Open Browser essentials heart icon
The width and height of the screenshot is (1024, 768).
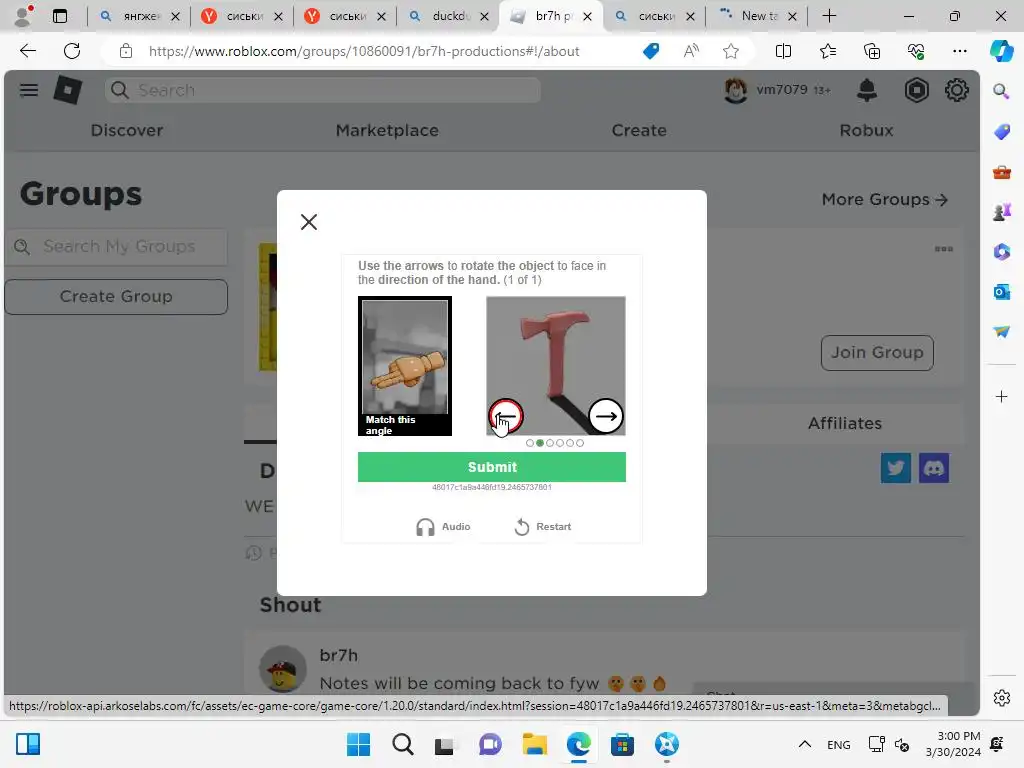click(x=916, y=51)
